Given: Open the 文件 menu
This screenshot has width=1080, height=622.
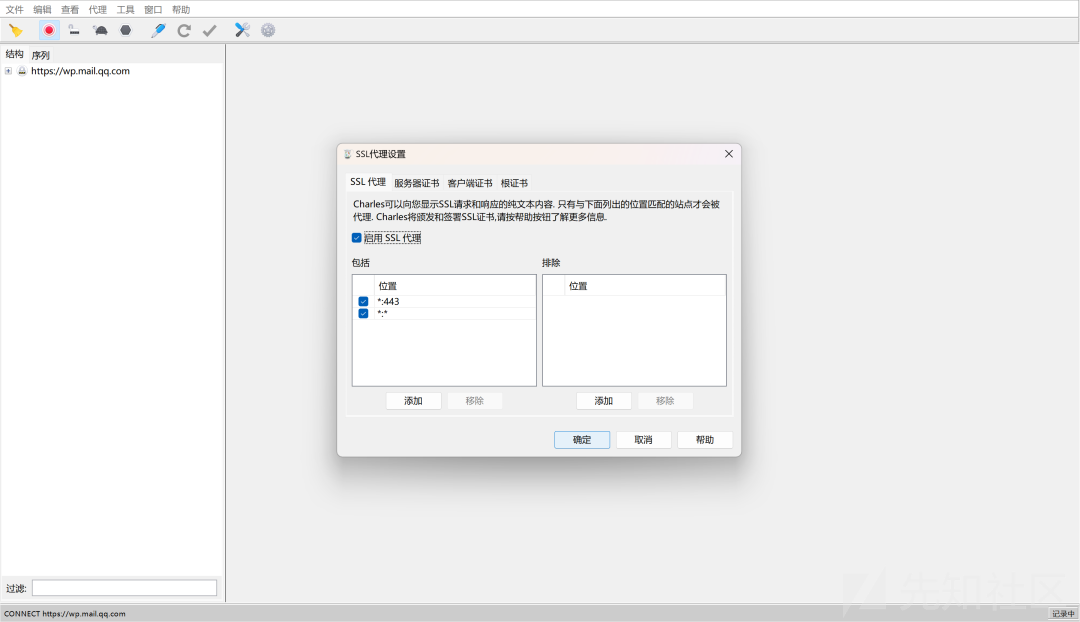Looking at the screenshot, I should (x=14, y=10).
